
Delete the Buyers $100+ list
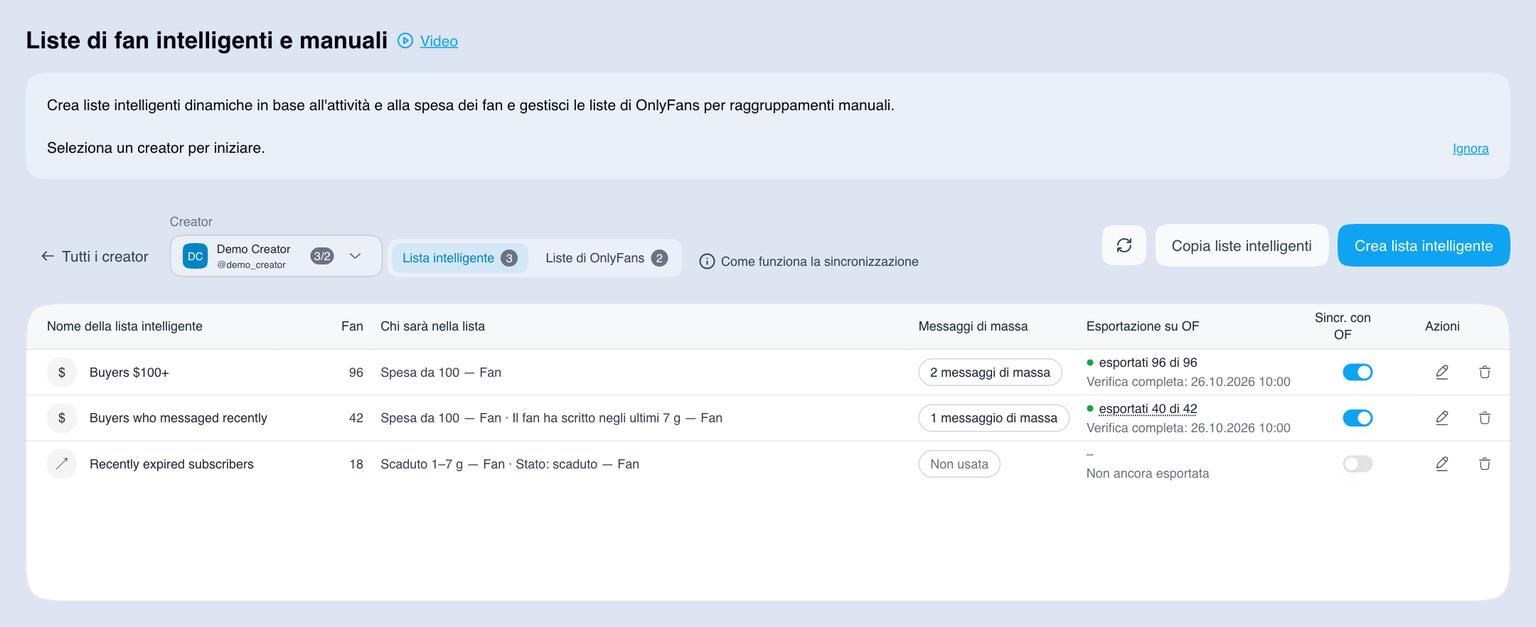point(1485,372)
